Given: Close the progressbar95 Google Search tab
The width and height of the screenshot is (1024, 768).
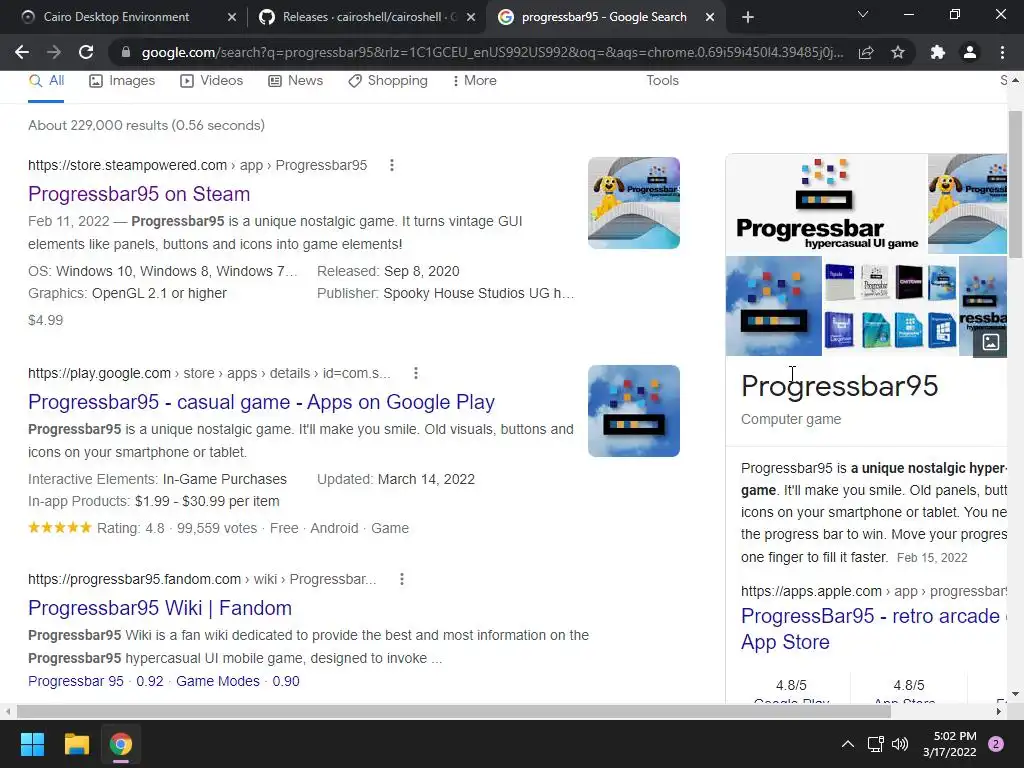Looking at the screenshot, I should (710, 18).
